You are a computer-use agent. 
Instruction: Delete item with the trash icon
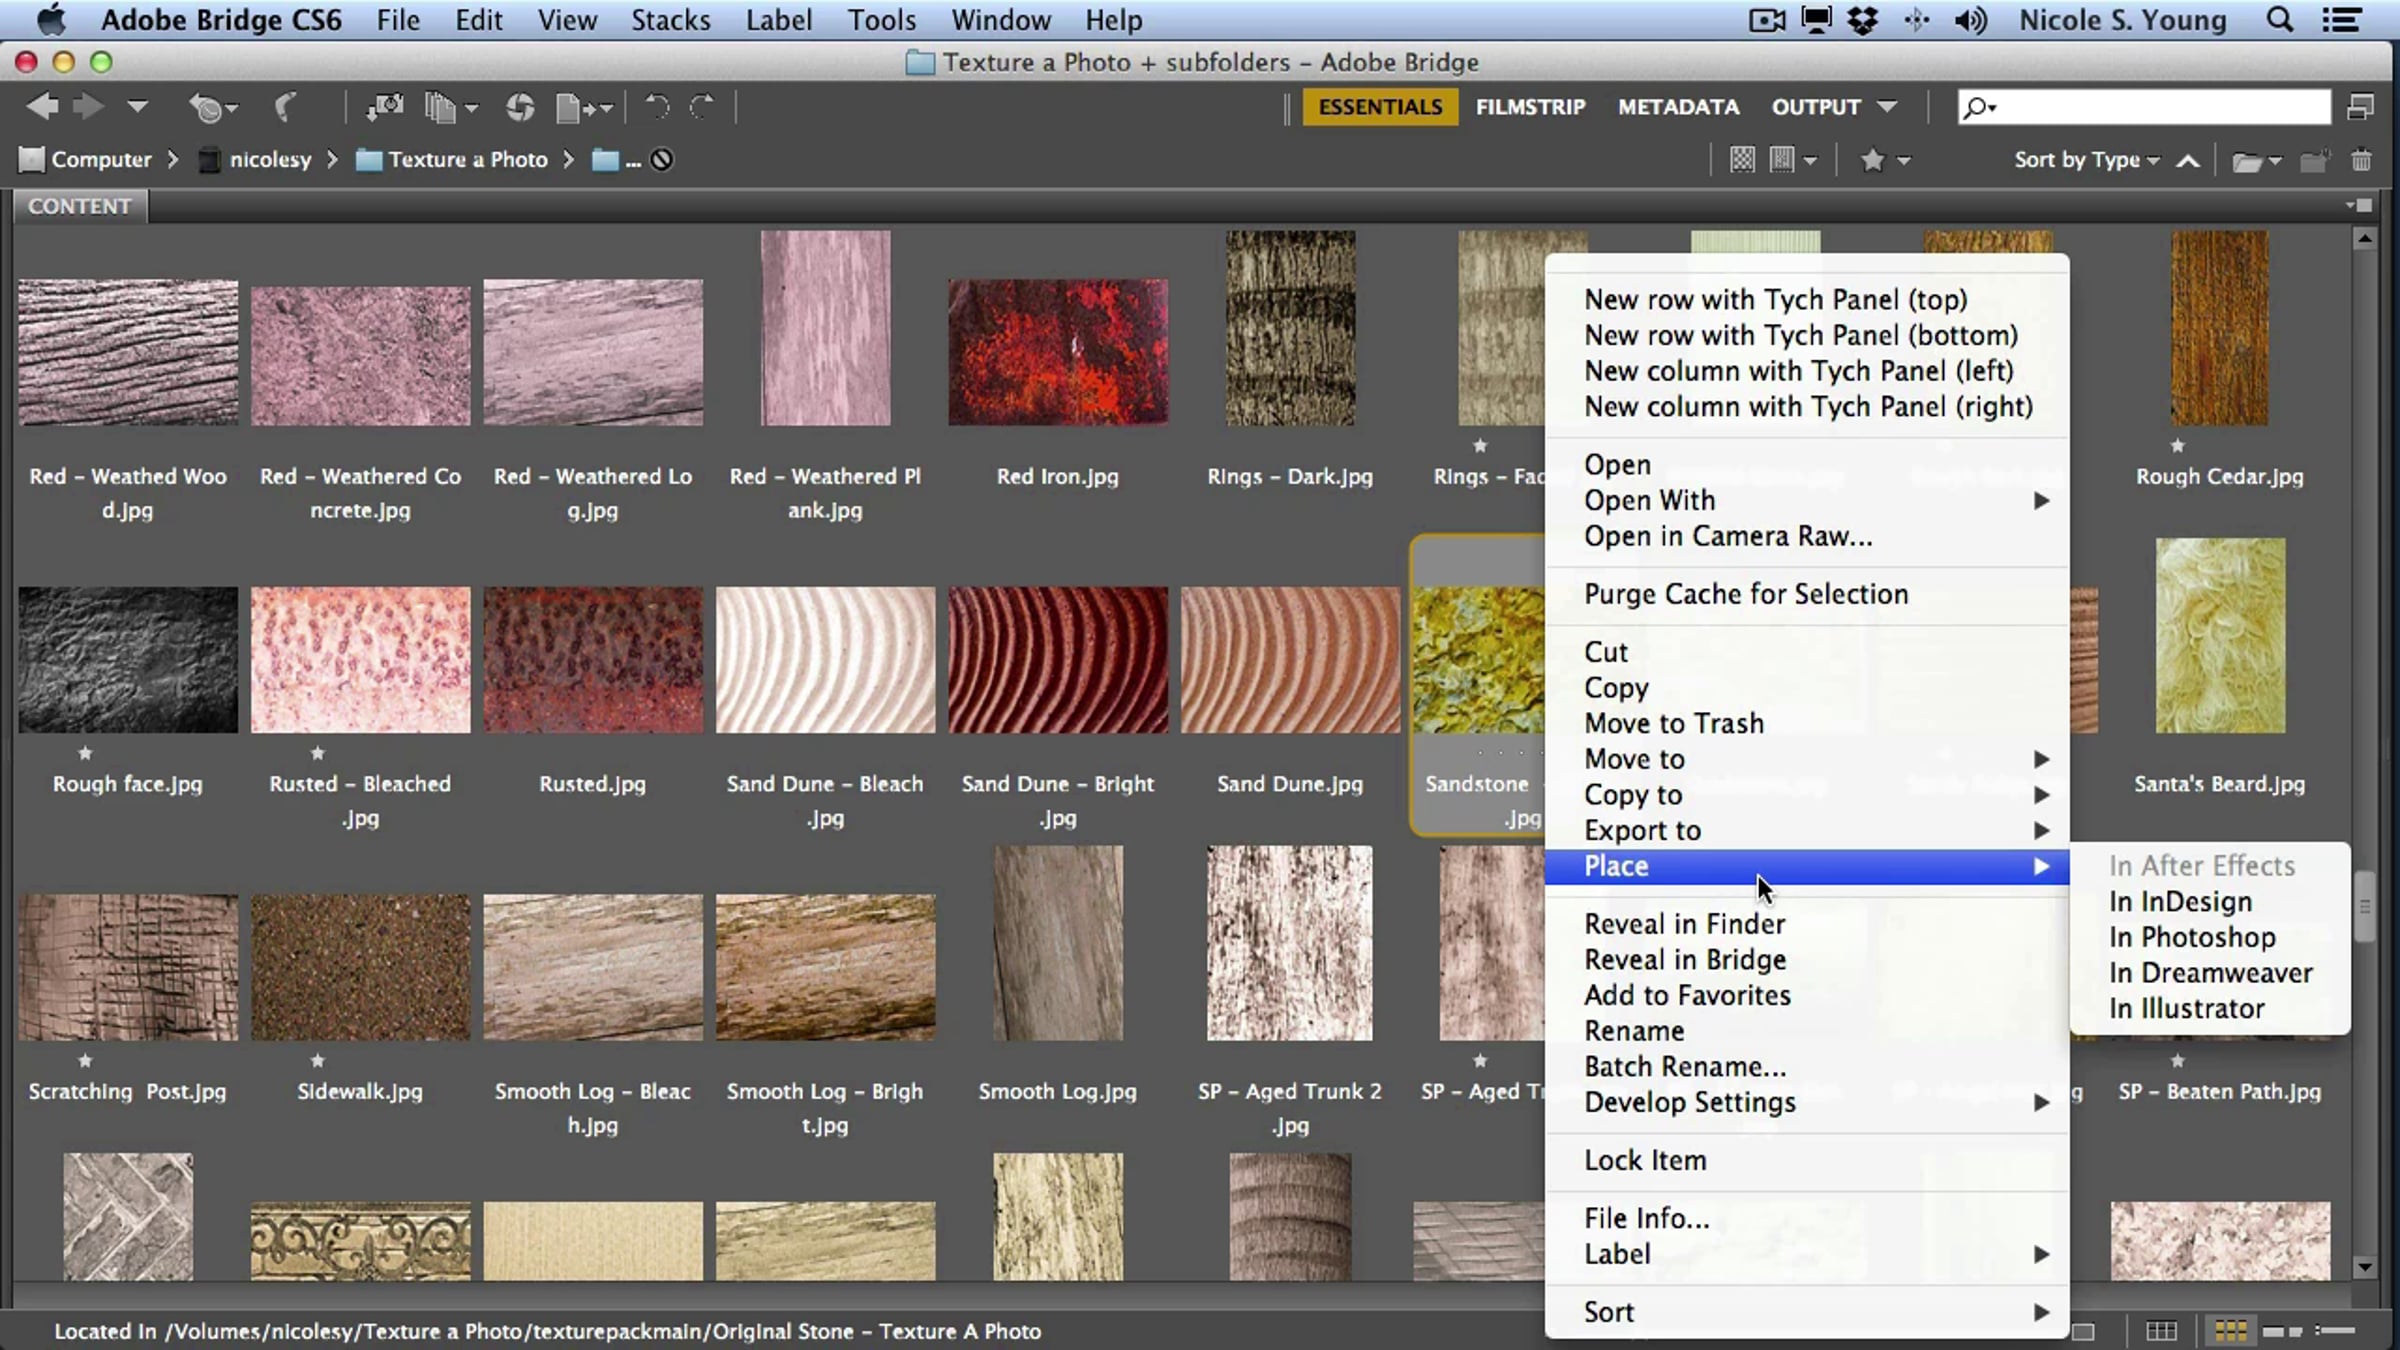point(2361,160)
